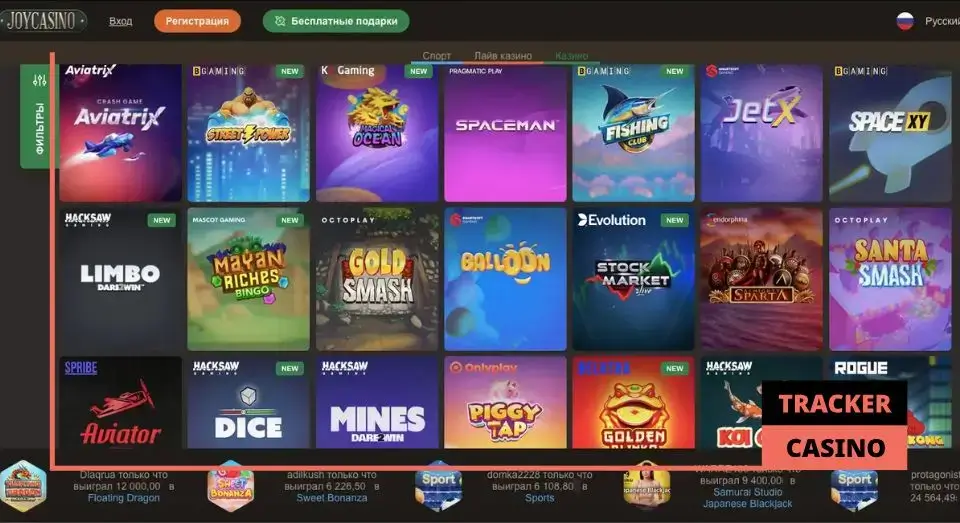The height and width of the screenshot is (523, 960).
Task: Select the Казино tab
Action: pyautogui.click(x=571, y=56)
